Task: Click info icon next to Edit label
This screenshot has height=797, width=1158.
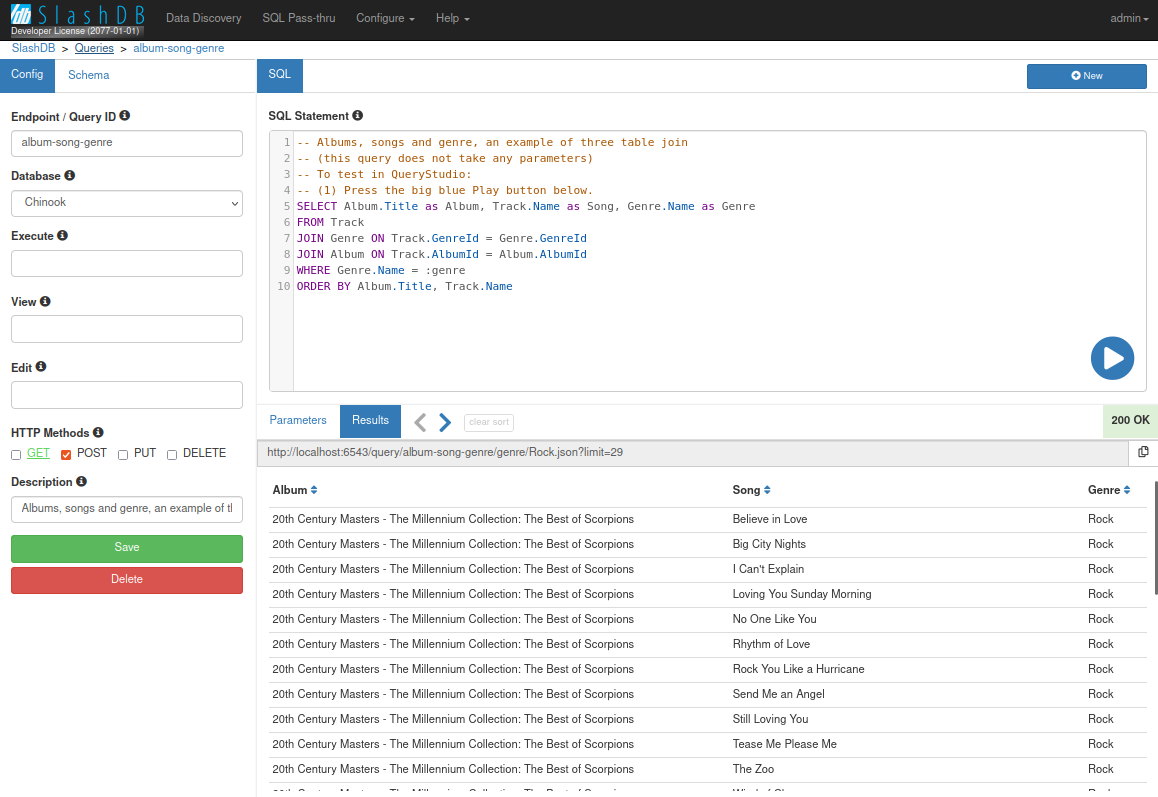Action: [x=41, y=366]
